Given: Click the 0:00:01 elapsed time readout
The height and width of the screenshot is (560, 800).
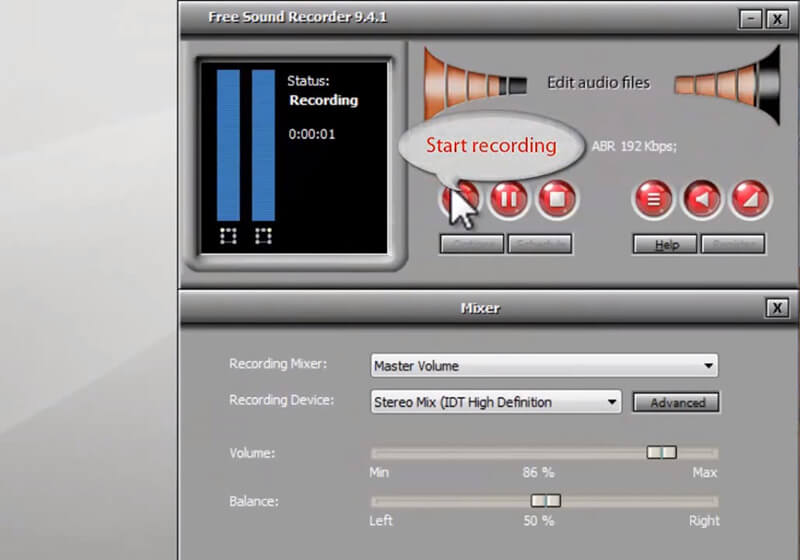Looking at the screenshot, I should click(312, 134).
